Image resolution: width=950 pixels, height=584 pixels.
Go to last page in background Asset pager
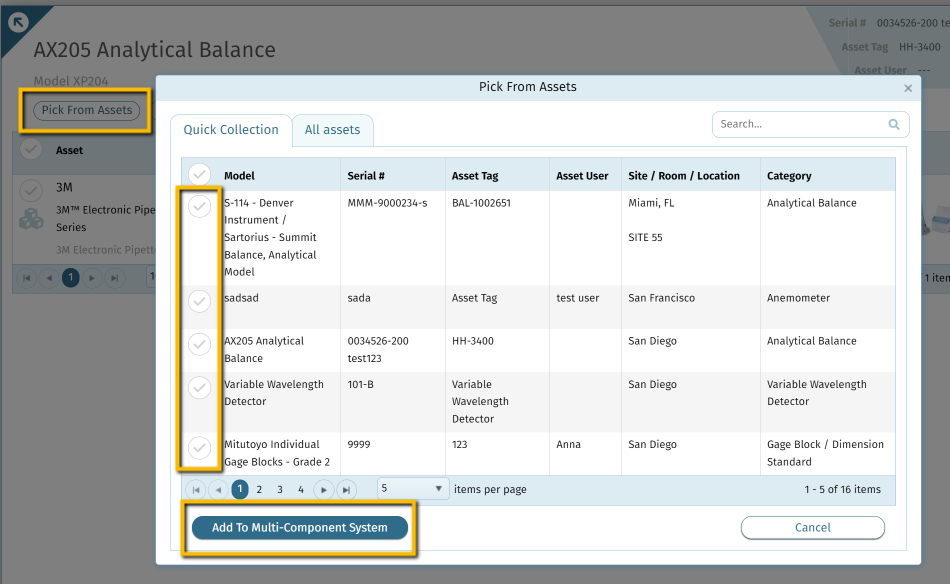114,278
